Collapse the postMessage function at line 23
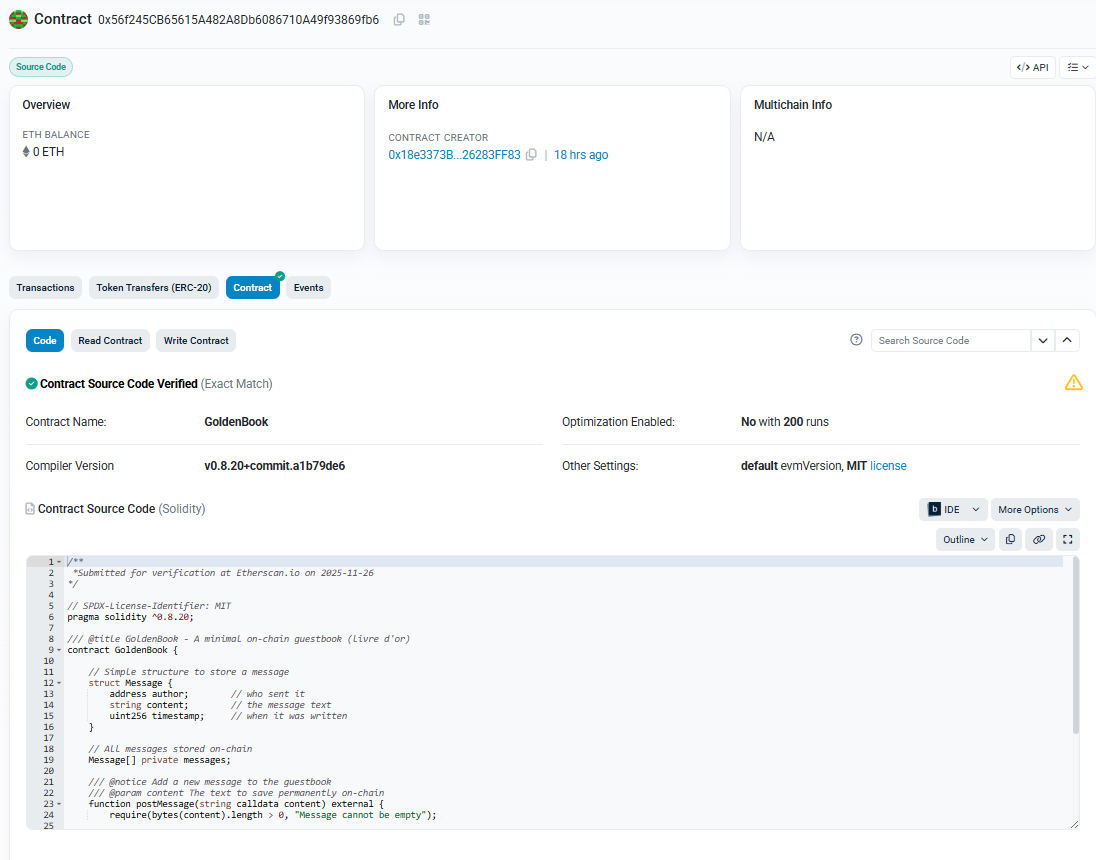The height and width of the screenshot is (860, 1096). [x=59, y=804]
